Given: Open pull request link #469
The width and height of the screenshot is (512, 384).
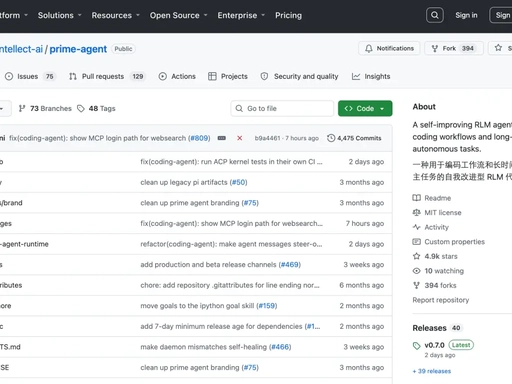Looking at the screenshot, I should (x=290, y=265).
